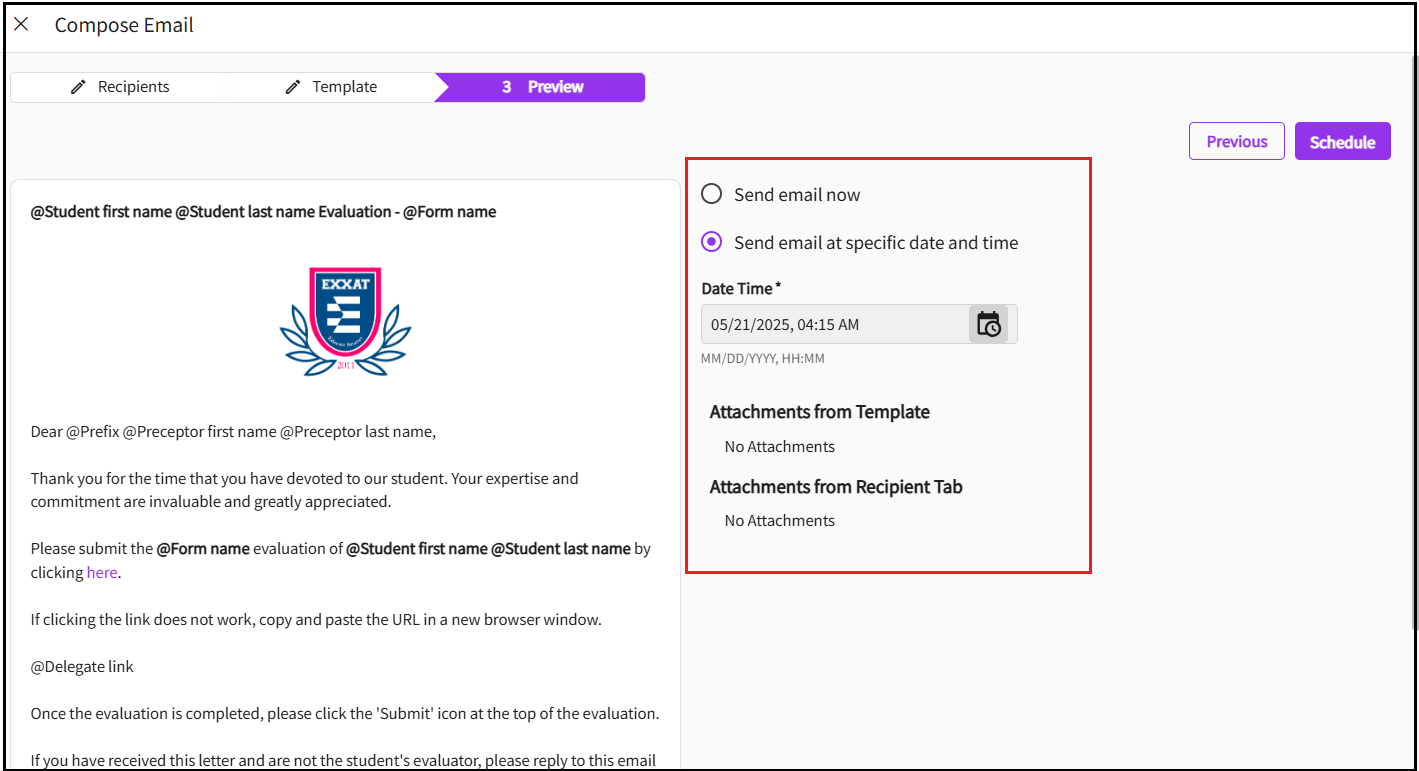
Task: Click the @Delegate link placeholder text
Action: coord(82,666)
